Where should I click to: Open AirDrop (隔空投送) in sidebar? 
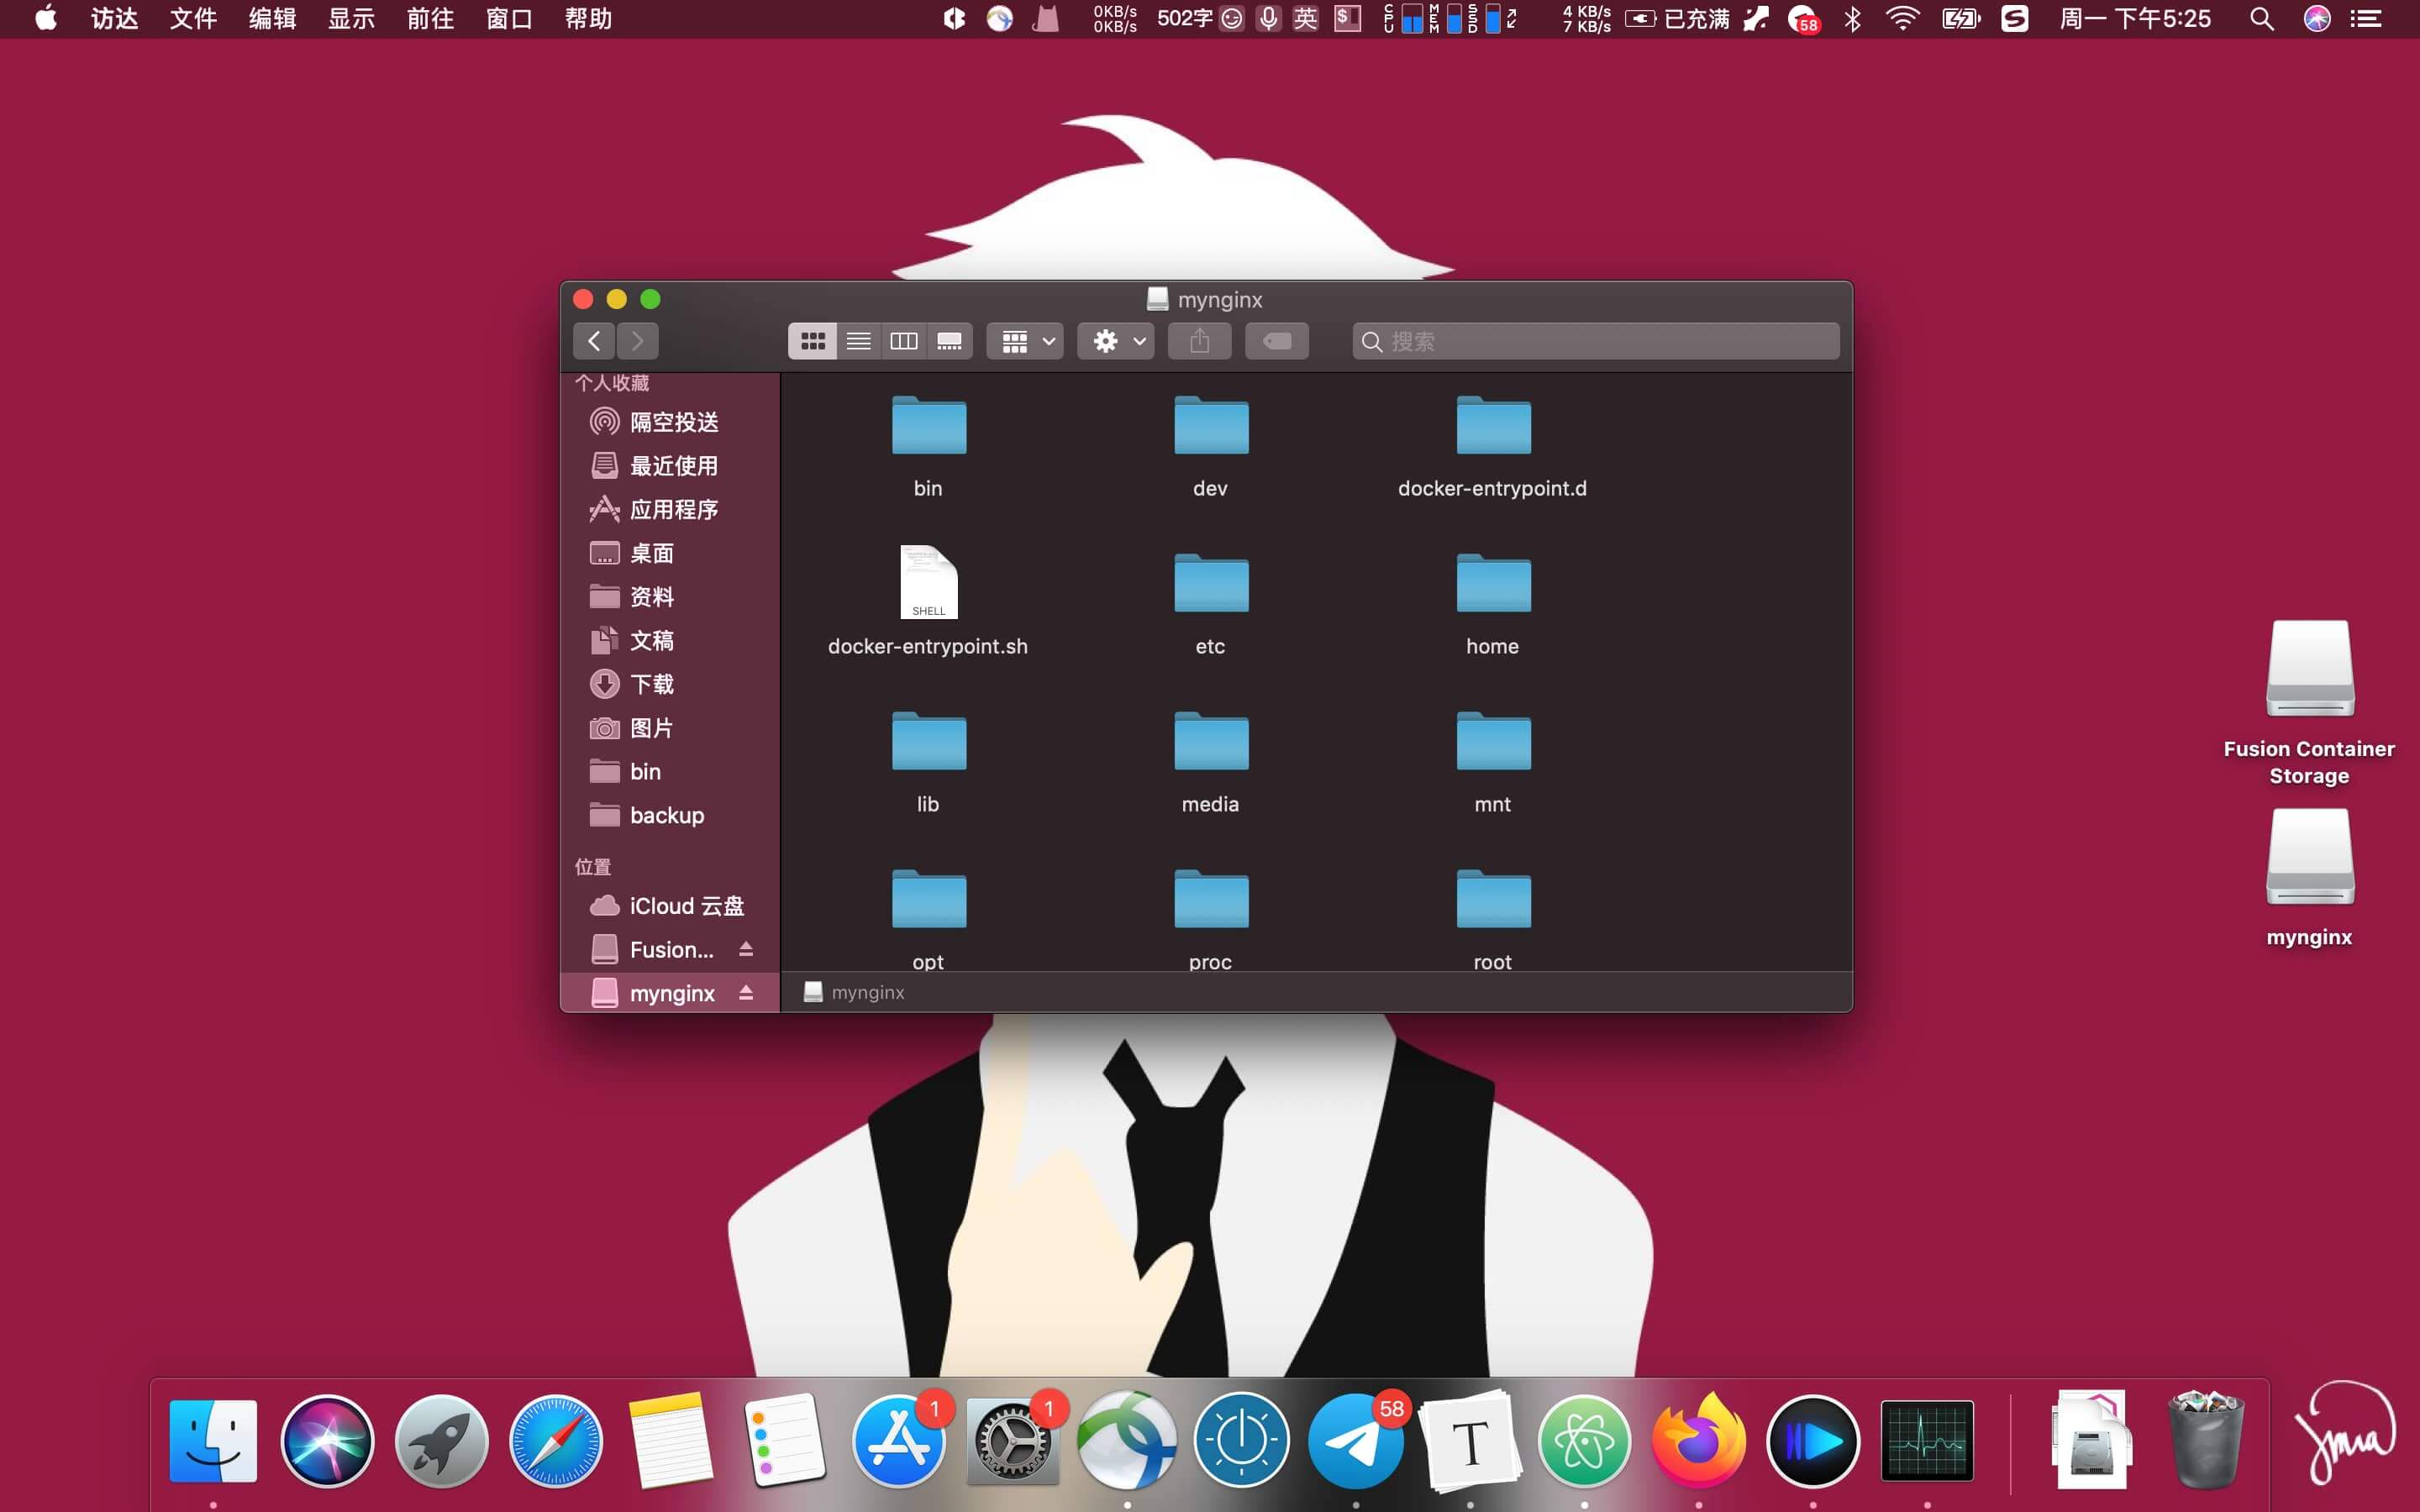pyautogui.click(x=673, y=422)
